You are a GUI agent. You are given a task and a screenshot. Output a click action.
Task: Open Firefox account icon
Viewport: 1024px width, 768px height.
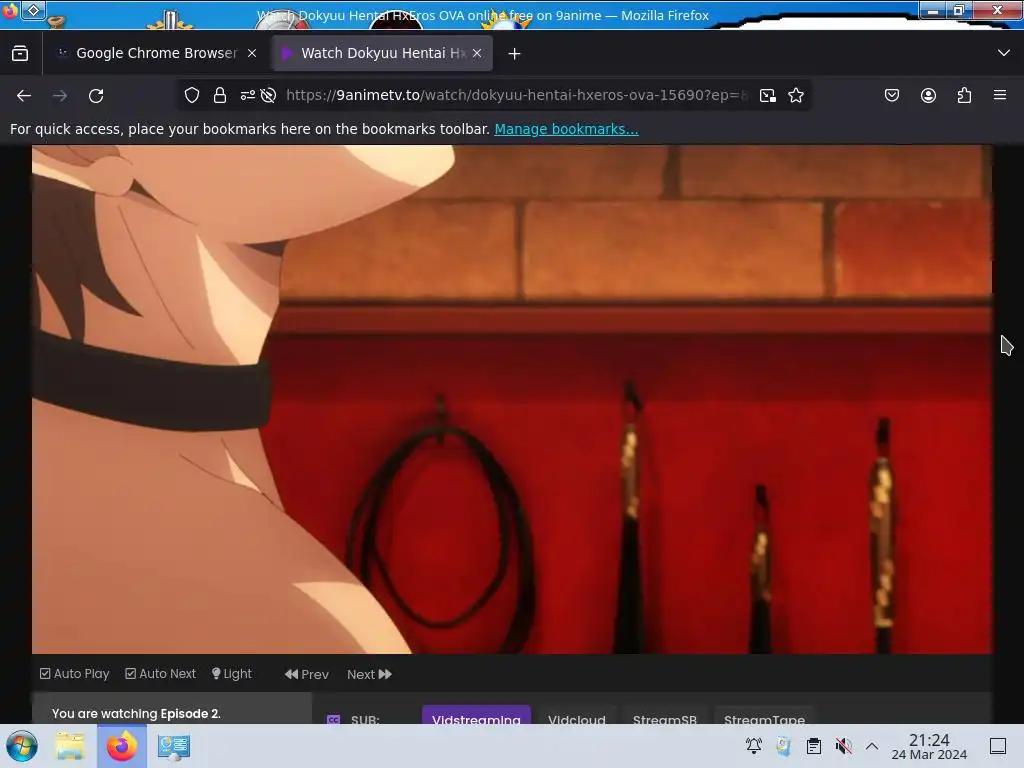[x=928, y=95]
